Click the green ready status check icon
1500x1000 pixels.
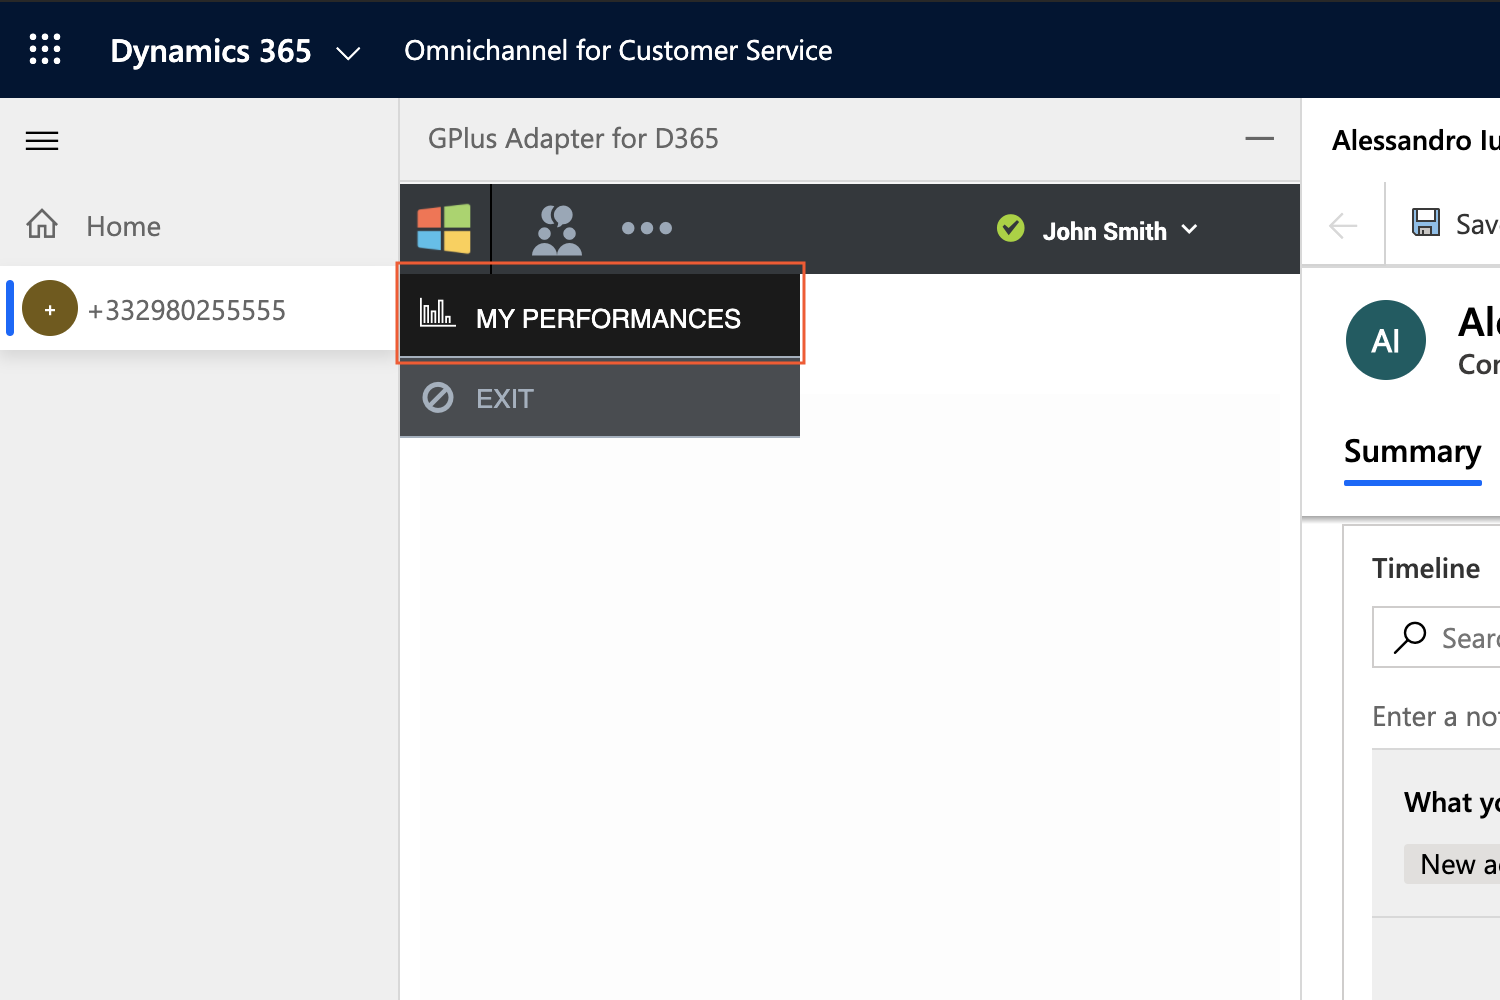click(x=1011, y=229)
